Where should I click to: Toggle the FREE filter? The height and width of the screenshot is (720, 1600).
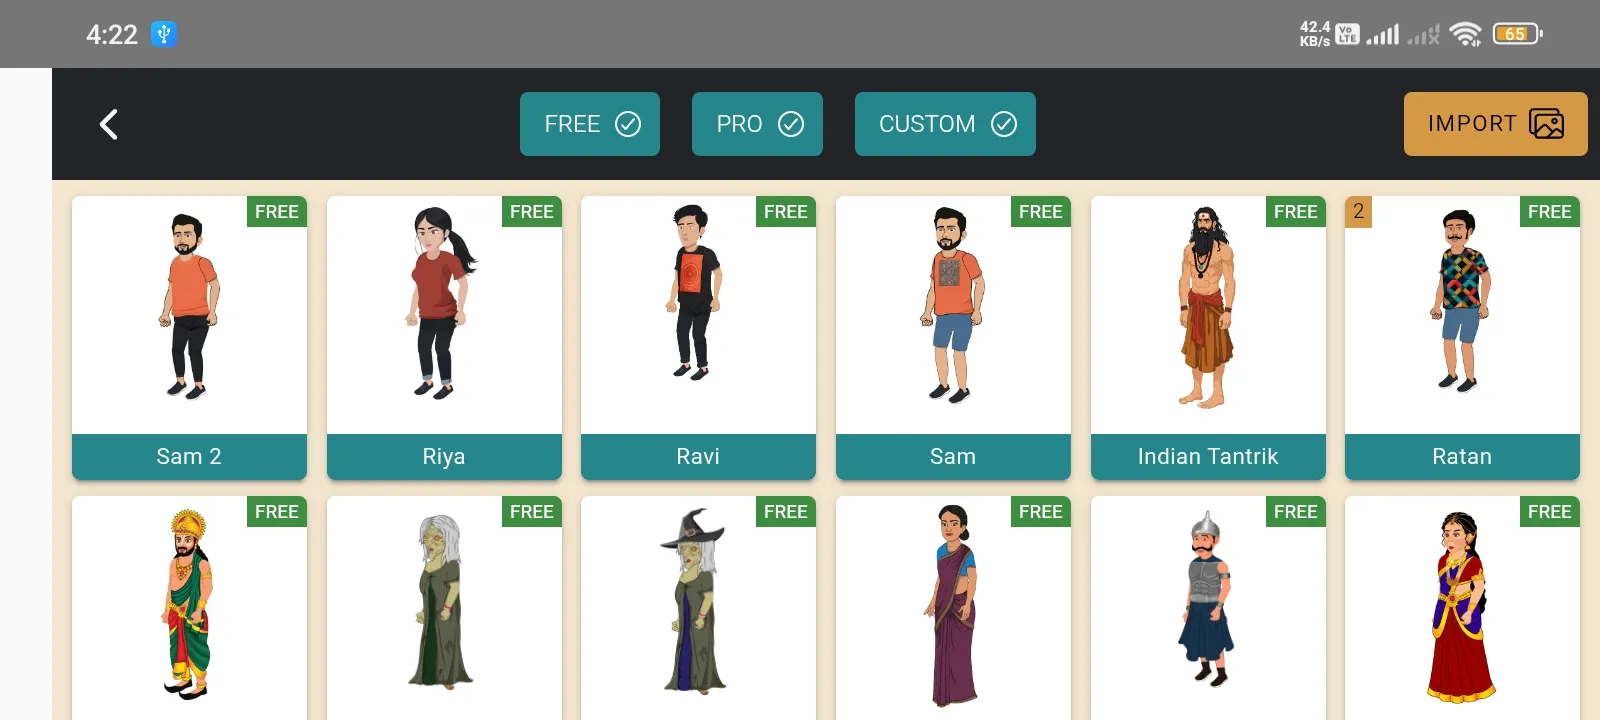[590, 124]
